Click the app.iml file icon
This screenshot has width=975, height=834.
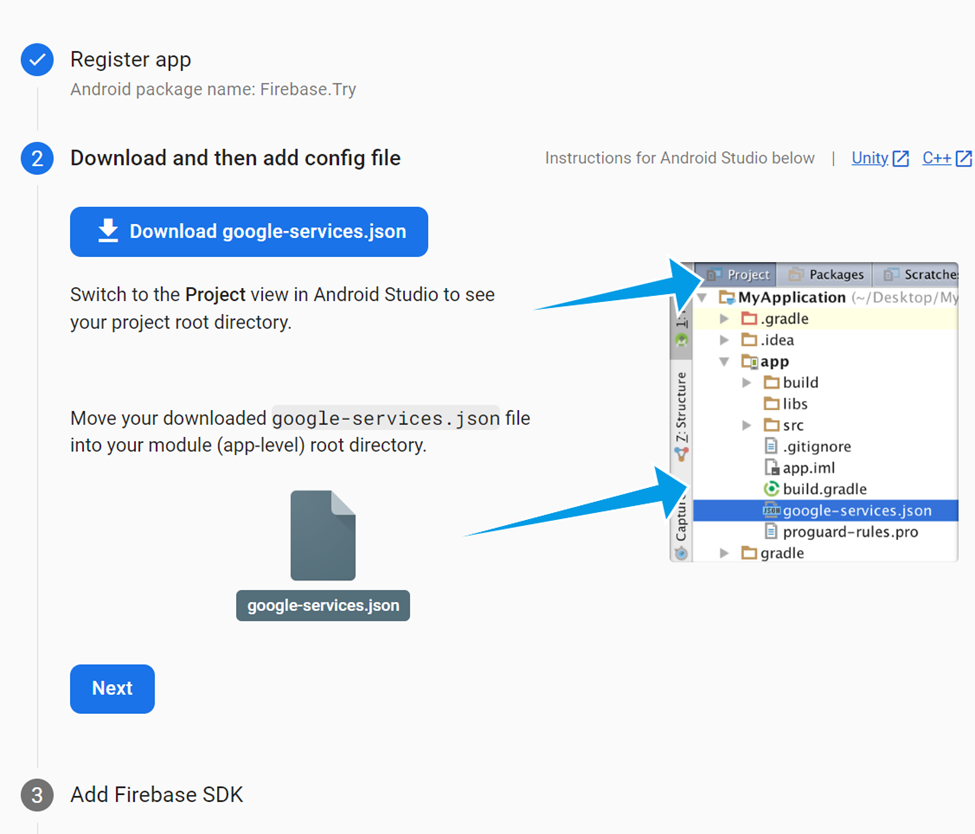(x=771, y=467)
